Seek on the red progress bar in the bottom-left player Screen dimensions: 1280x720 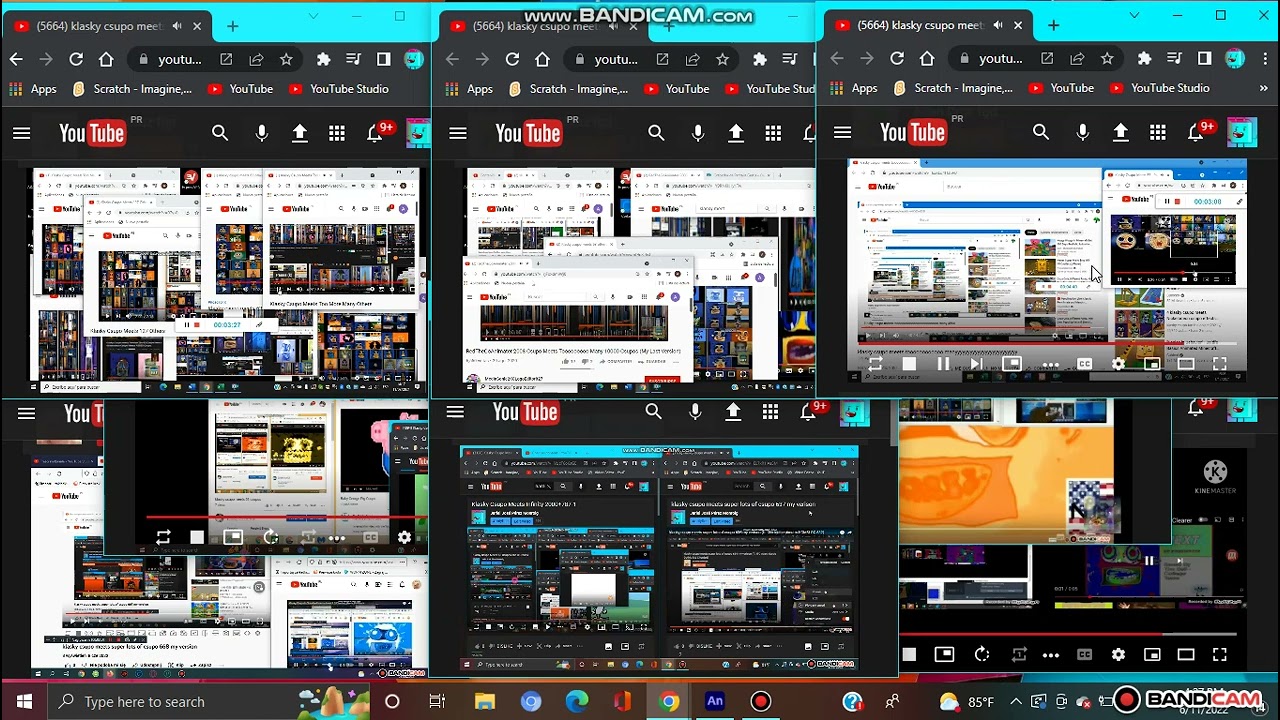click(x=287, y=518)
